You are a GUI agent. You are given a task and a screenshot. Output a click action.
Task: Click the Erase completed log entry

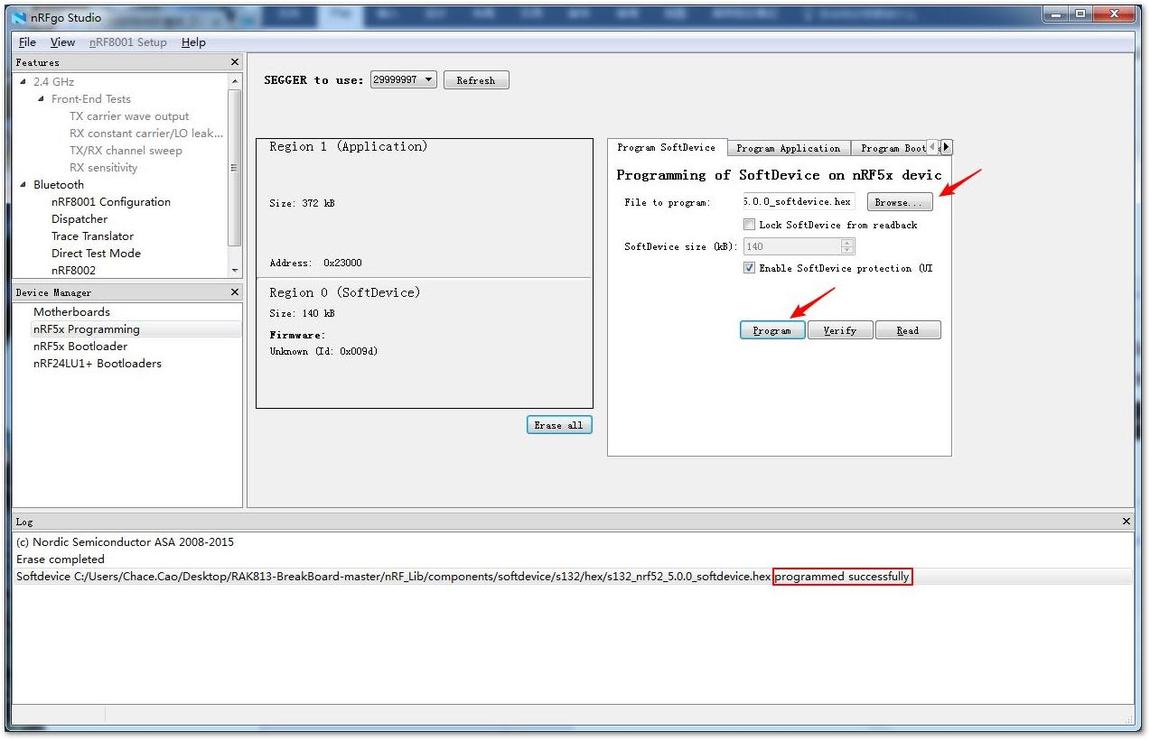tap(60, 559)
